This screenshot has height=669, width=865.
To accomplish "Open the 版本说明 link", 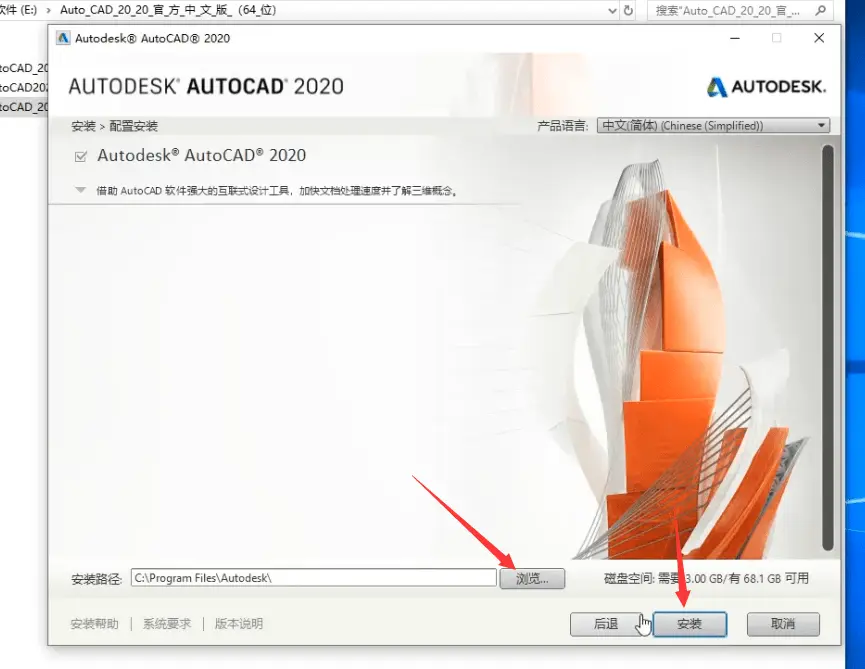I will click(238, 624).
